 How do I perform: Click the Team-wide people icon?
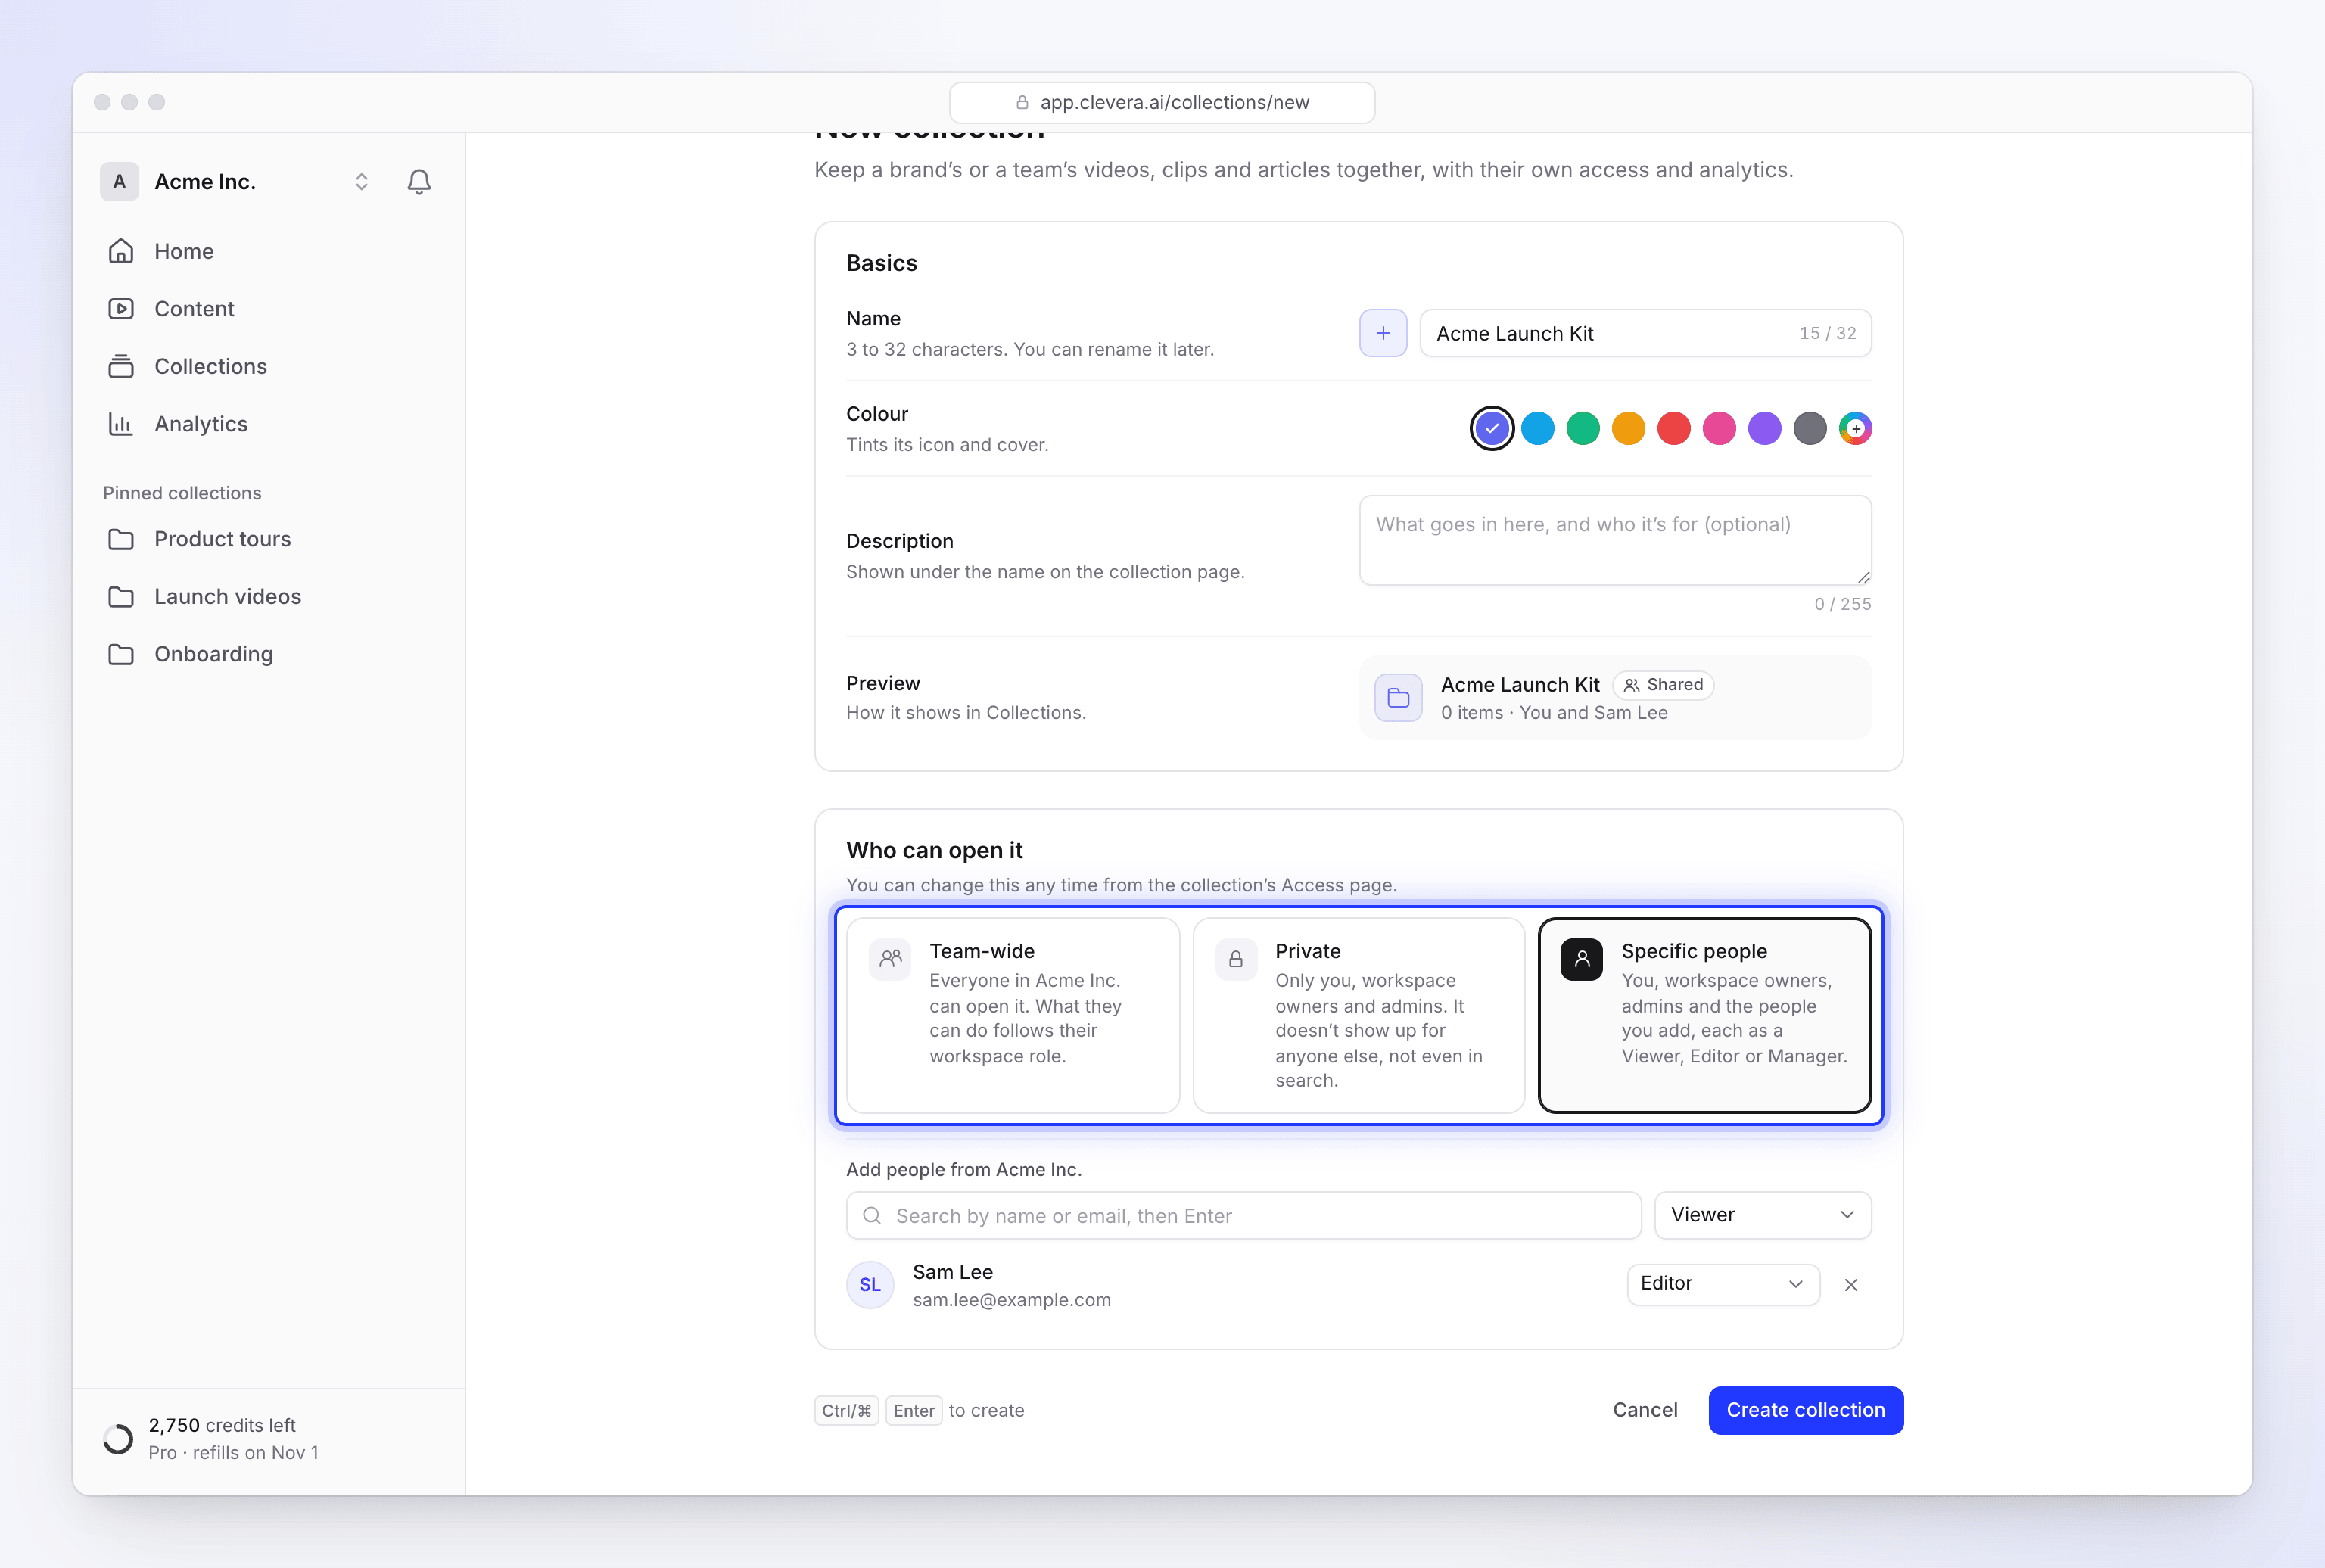(890, 959)
